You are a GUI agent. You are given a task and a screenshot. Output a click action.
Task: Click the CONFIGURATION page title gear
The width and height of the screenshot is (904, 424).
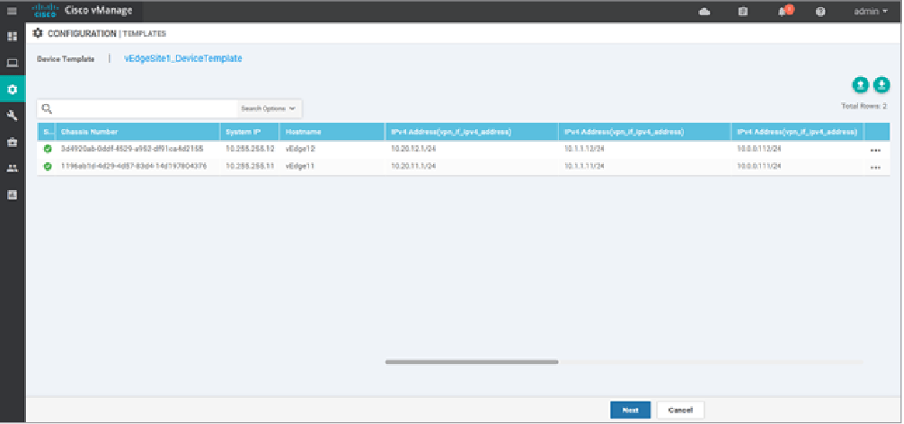pyautogui.click(x=38, y=33)
